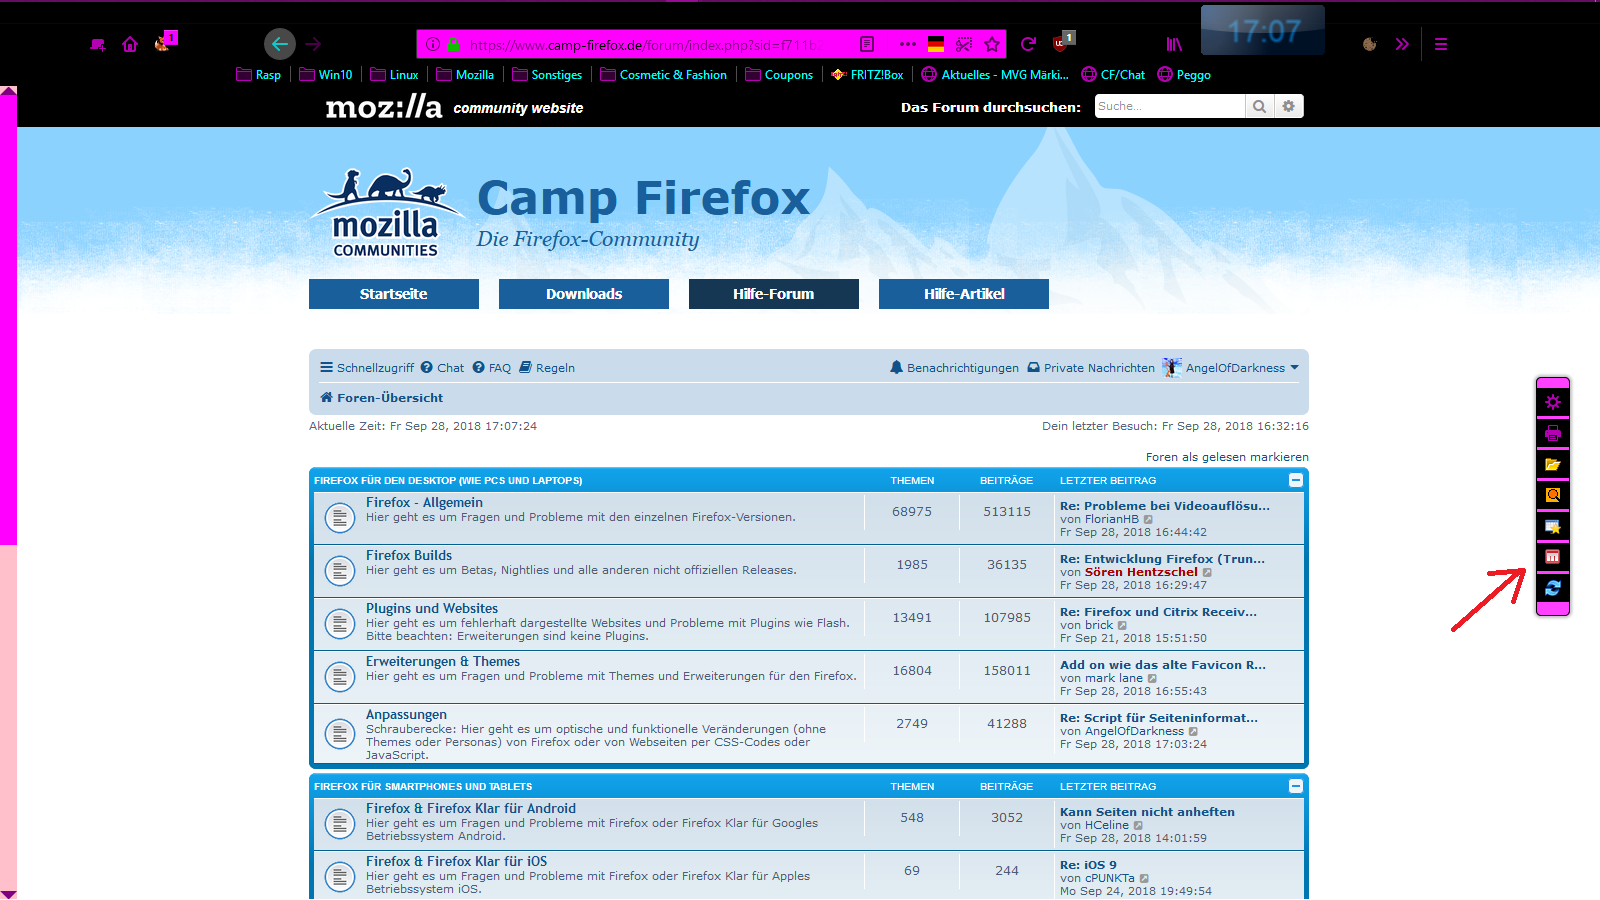Open the Library toolbar icon

point(1174,44)
